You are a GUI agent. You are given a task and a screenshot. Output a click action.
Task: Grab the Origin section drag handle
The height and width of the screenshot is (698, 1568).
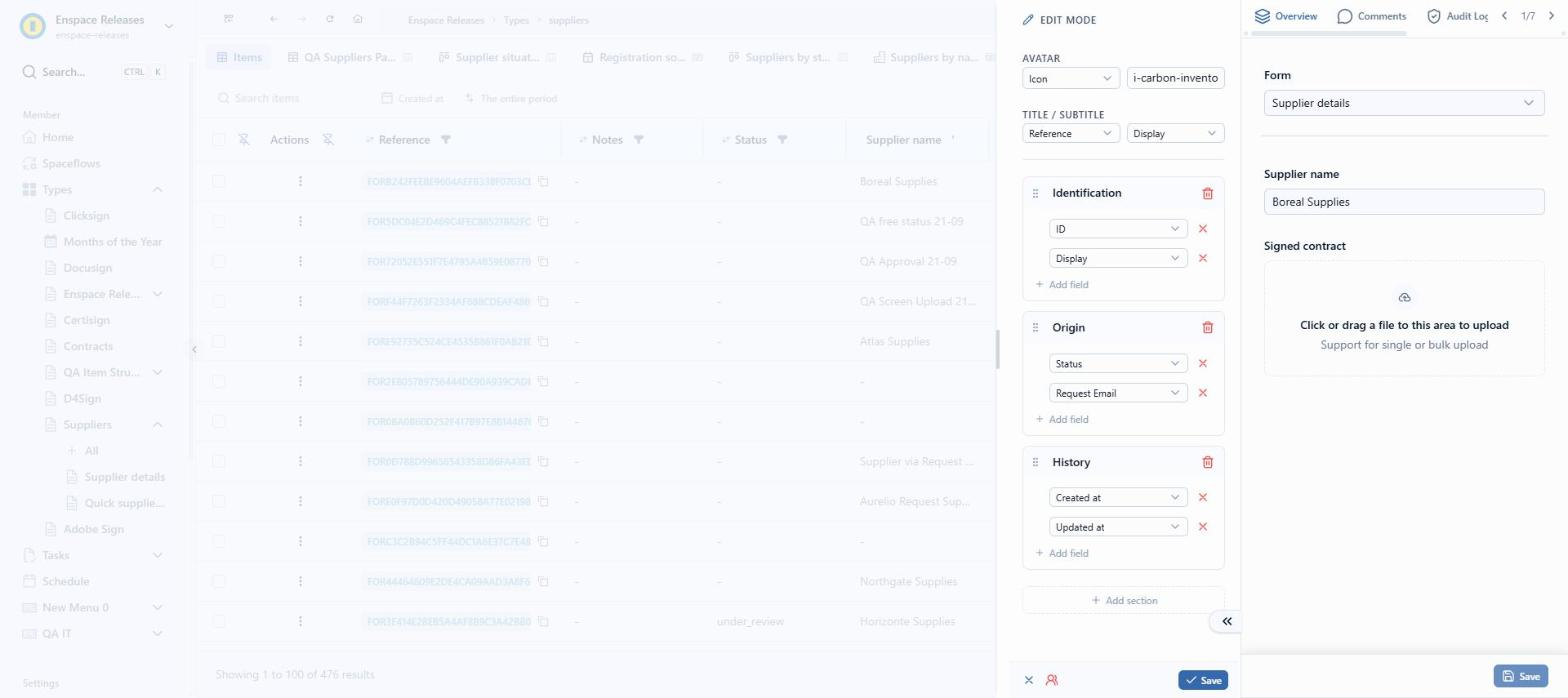pos(1036,328)
